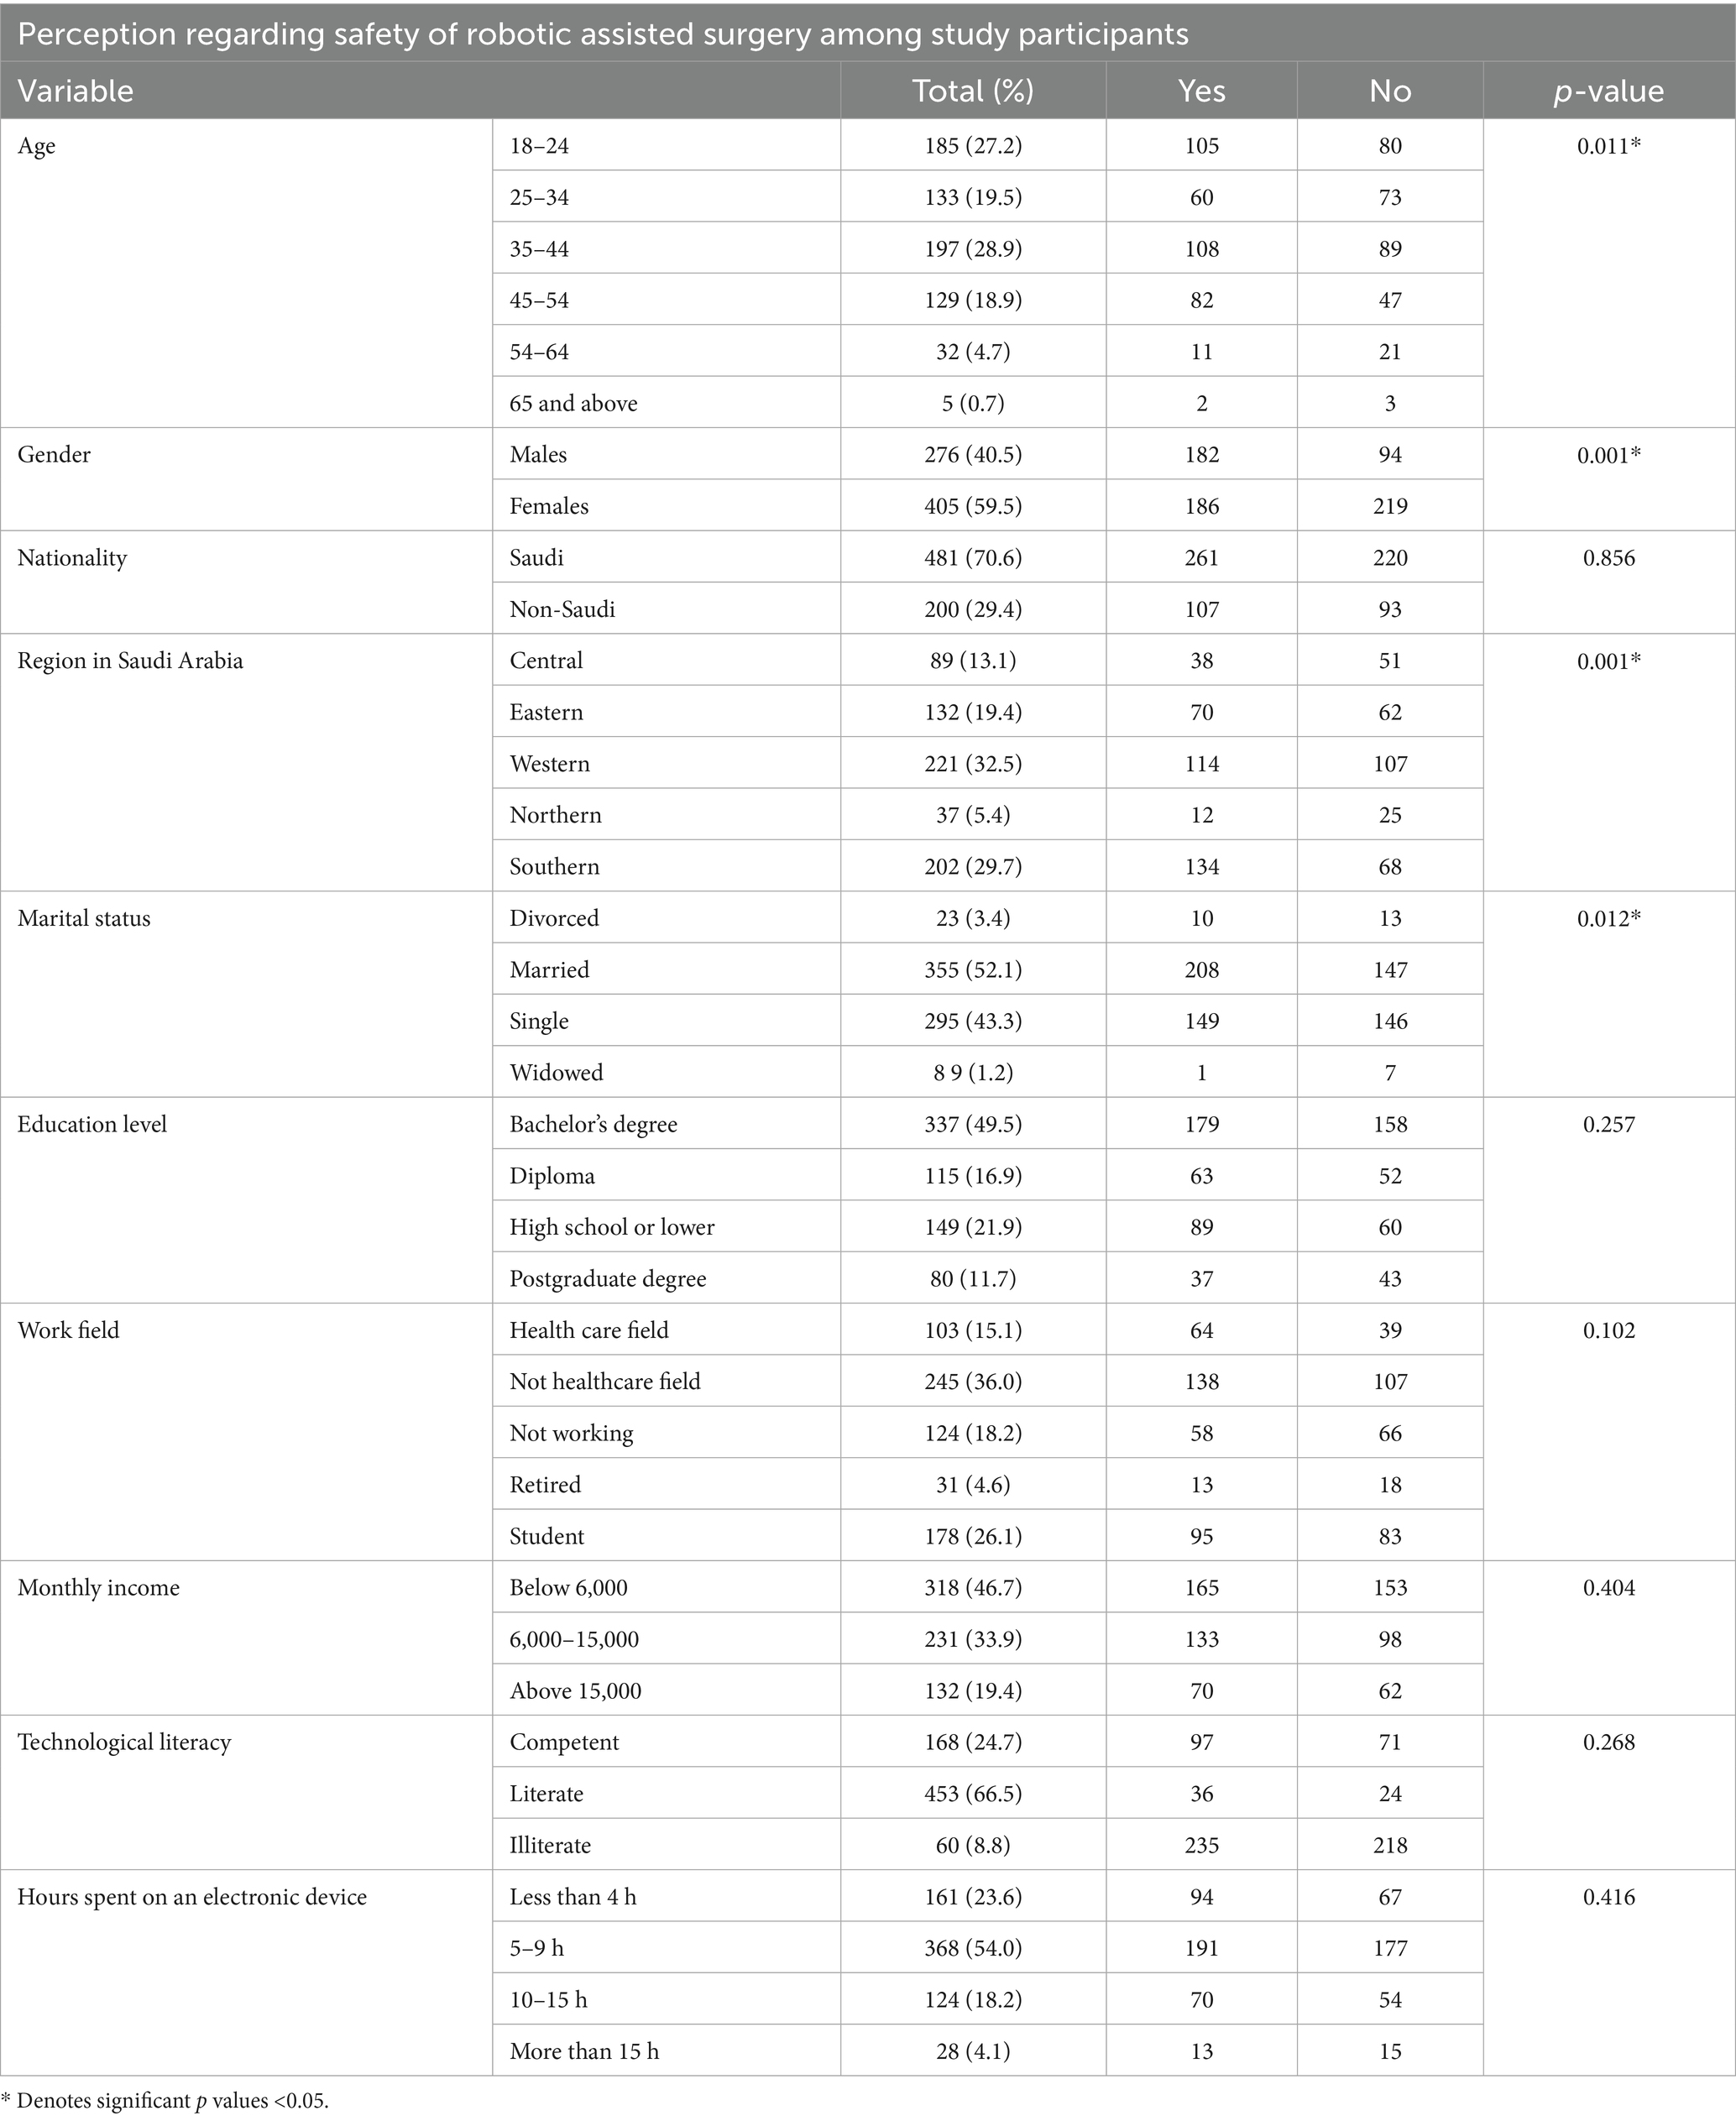
Task: Select the 'Gender' row label
Action: (x=54, y=455)
